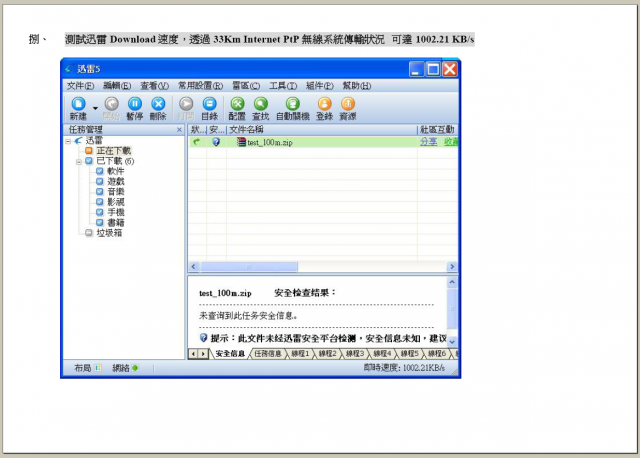The height and width of the screenshot is (458, 640).
Task: Click the 自動關機 (Auto shutdown) icon
Action: pos(293,109)
